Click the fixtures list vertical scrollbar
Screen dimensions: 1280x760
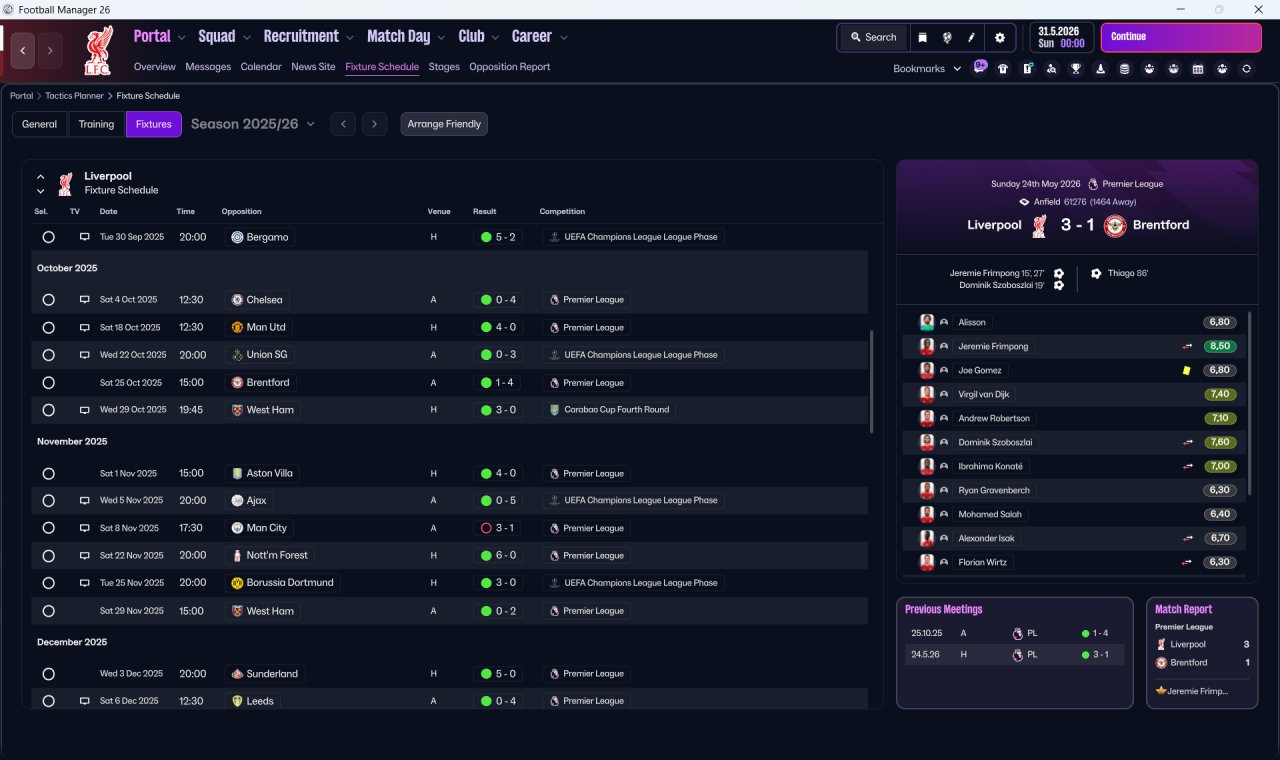(x=873, y=382)
